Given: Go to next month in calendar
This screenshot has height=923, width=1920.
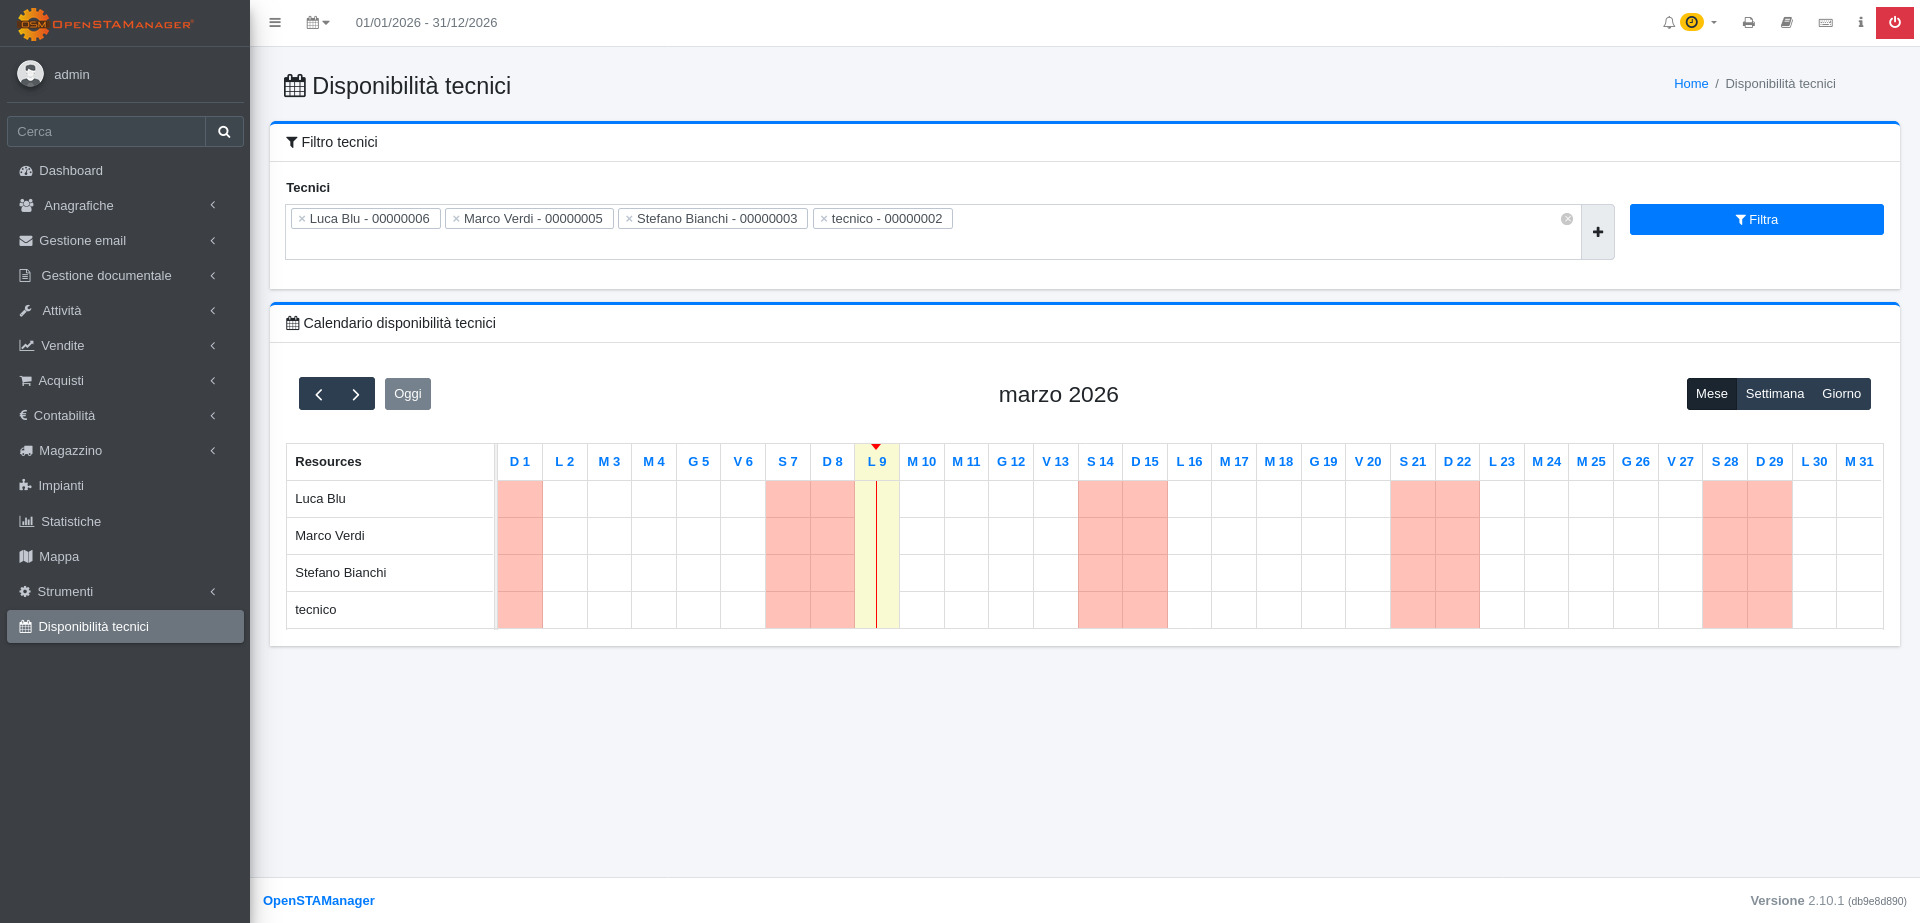Looking at the screenshot, I should click(356, 394).
